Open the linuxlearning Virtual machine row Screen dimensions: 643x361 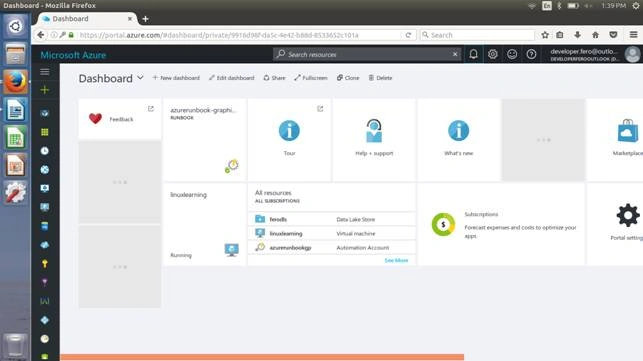pyautogui.click(x=332, y=233)
